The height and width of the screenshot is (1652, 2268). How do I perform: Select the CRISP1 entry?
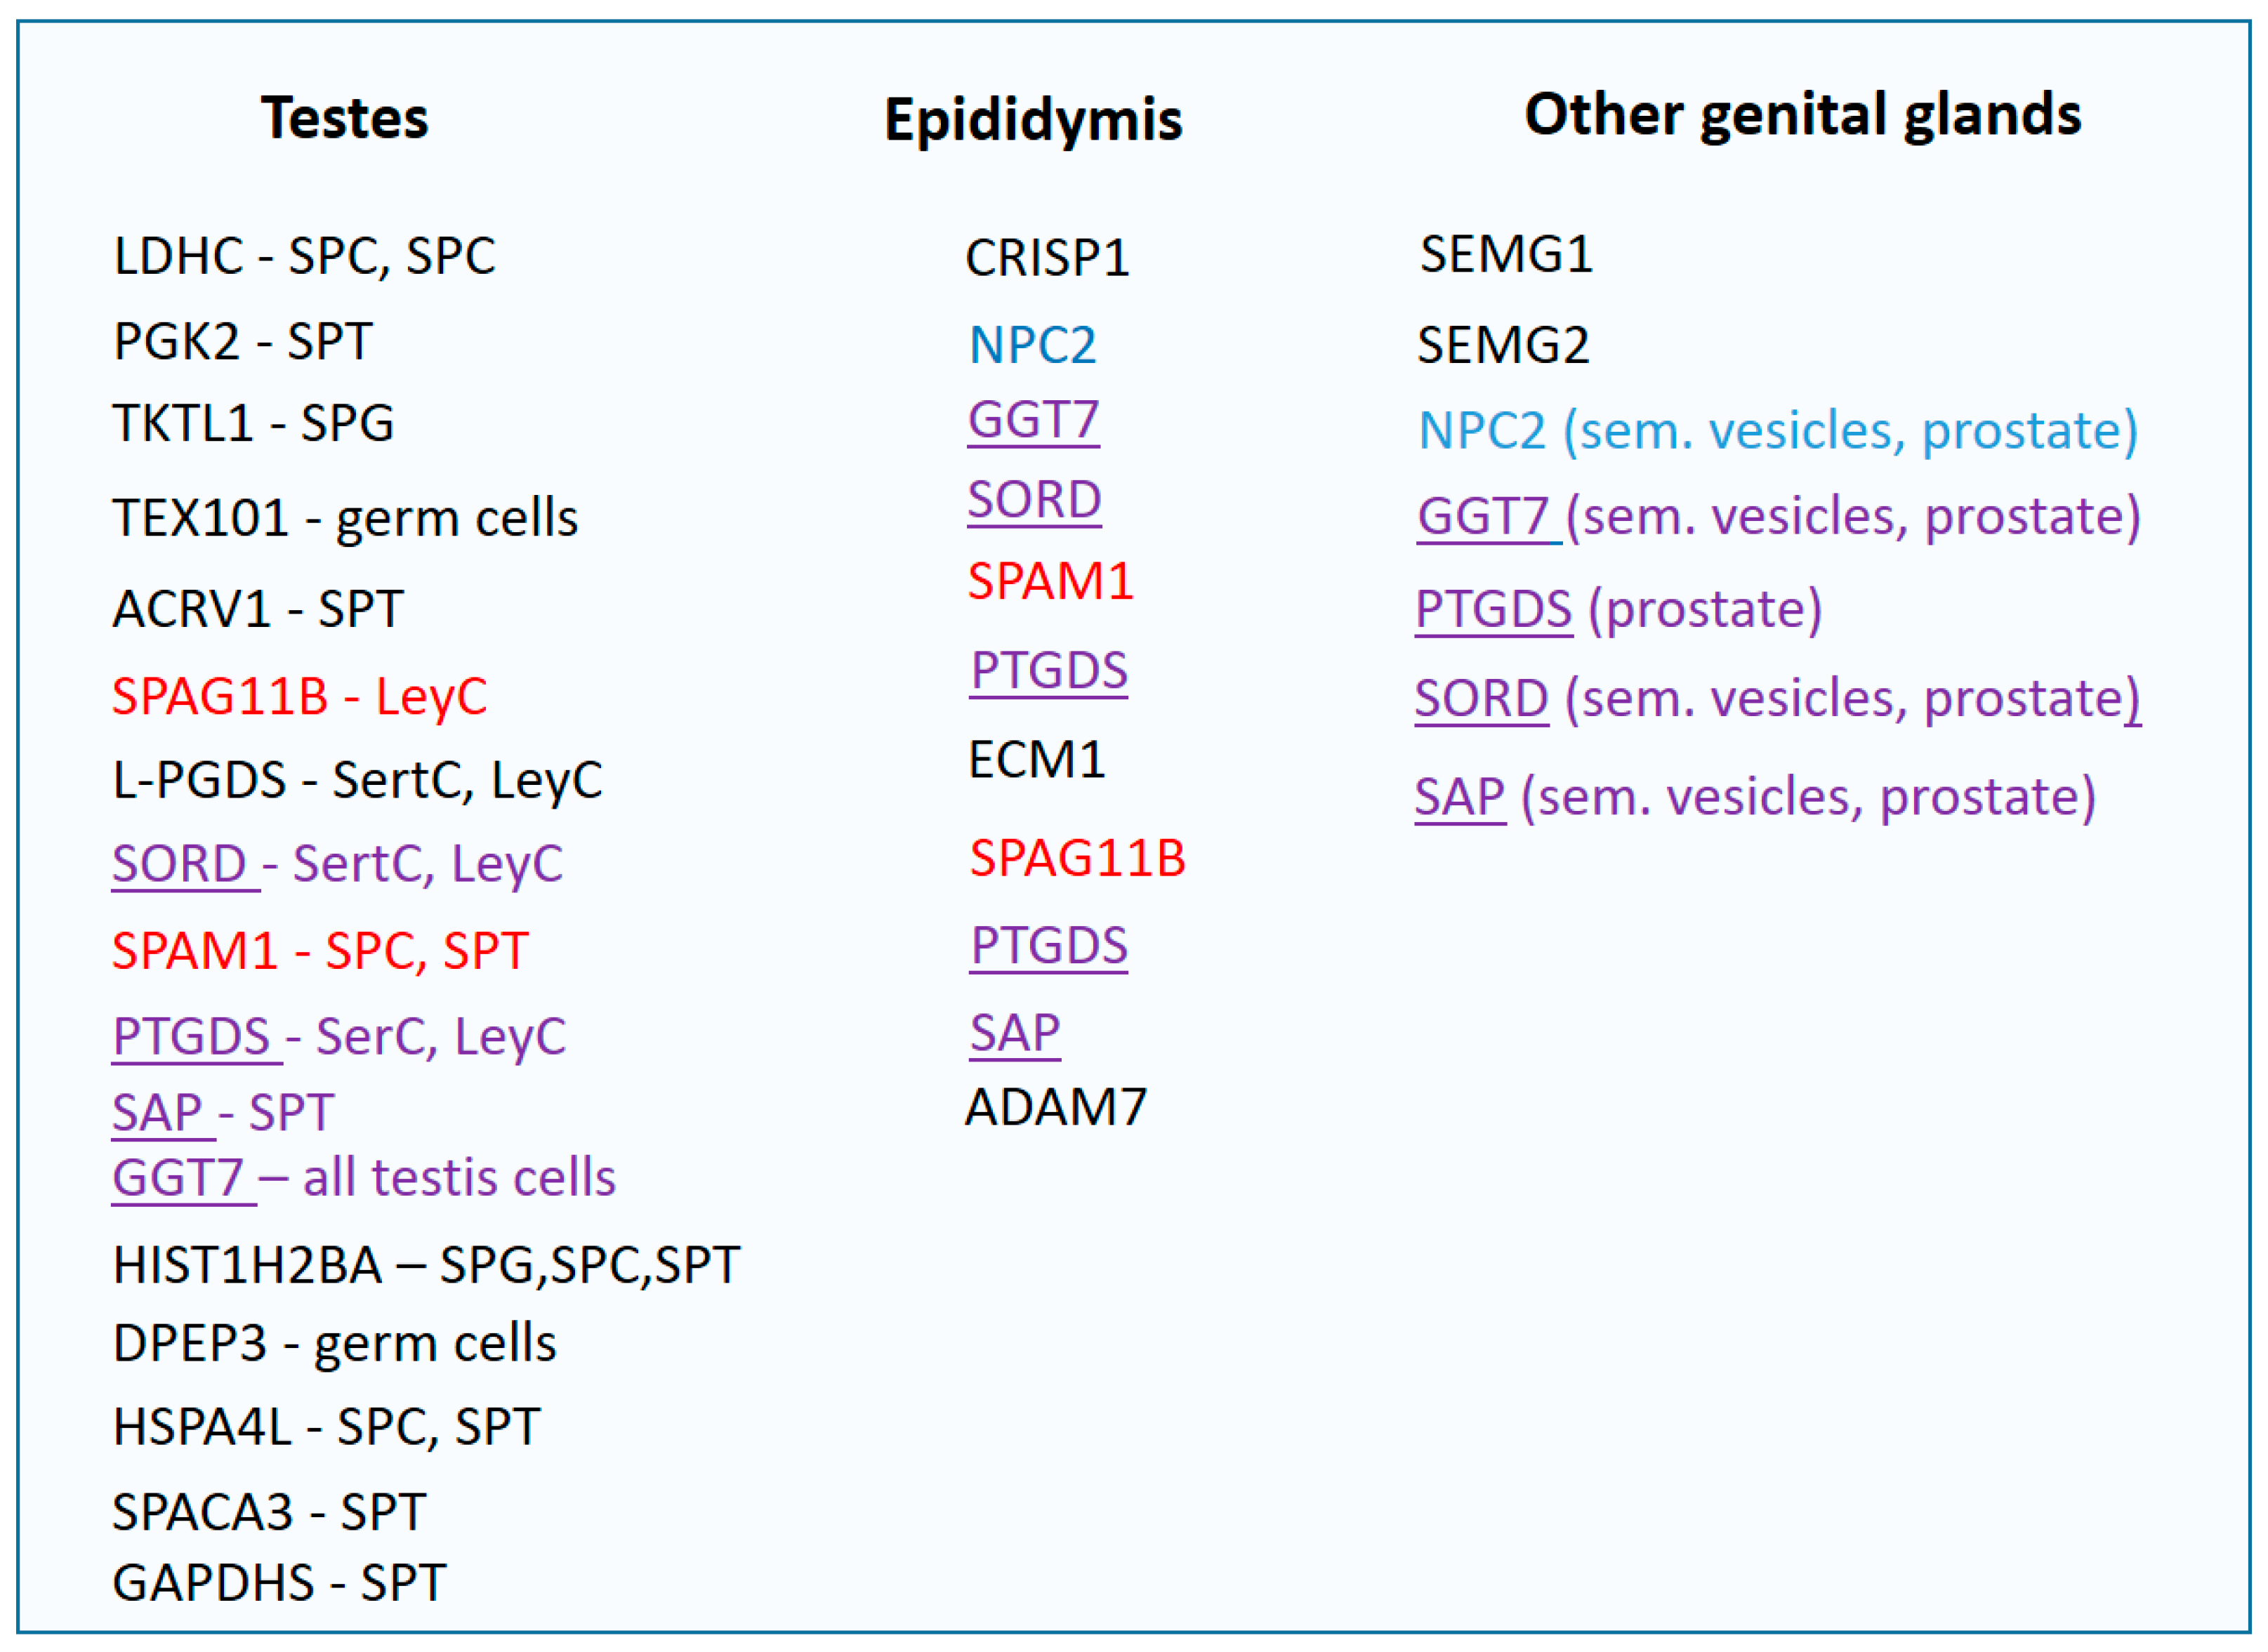[1047, 258]
